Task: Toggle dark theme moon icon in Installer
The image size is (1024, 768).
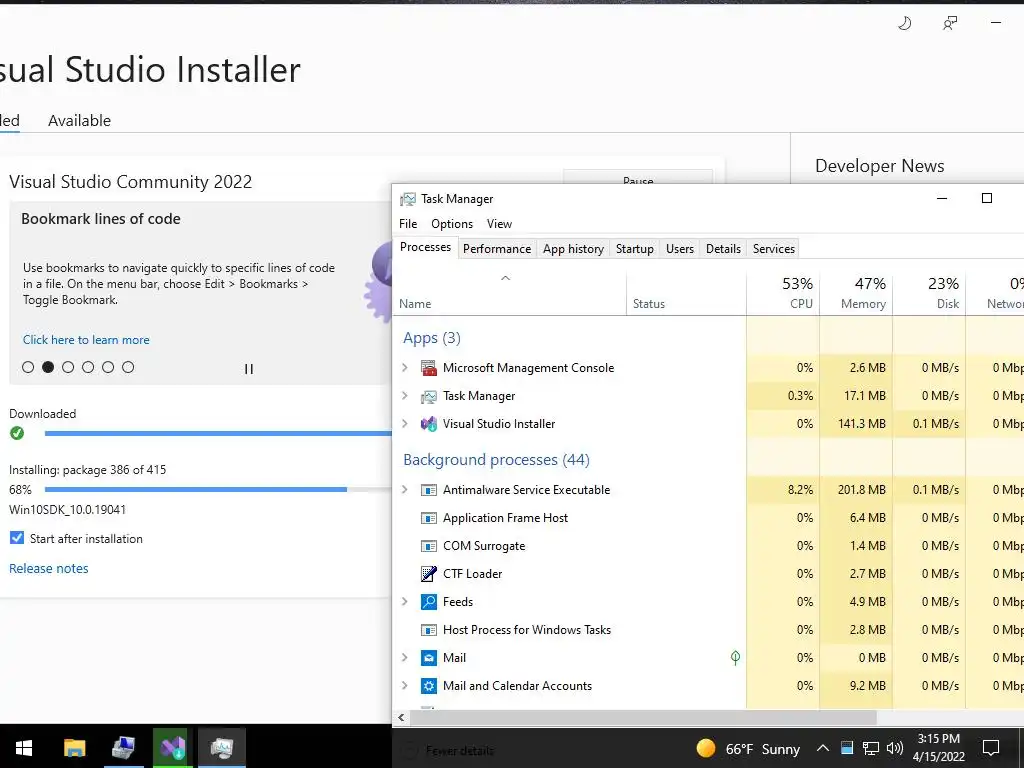Action: tap(904, 24)
